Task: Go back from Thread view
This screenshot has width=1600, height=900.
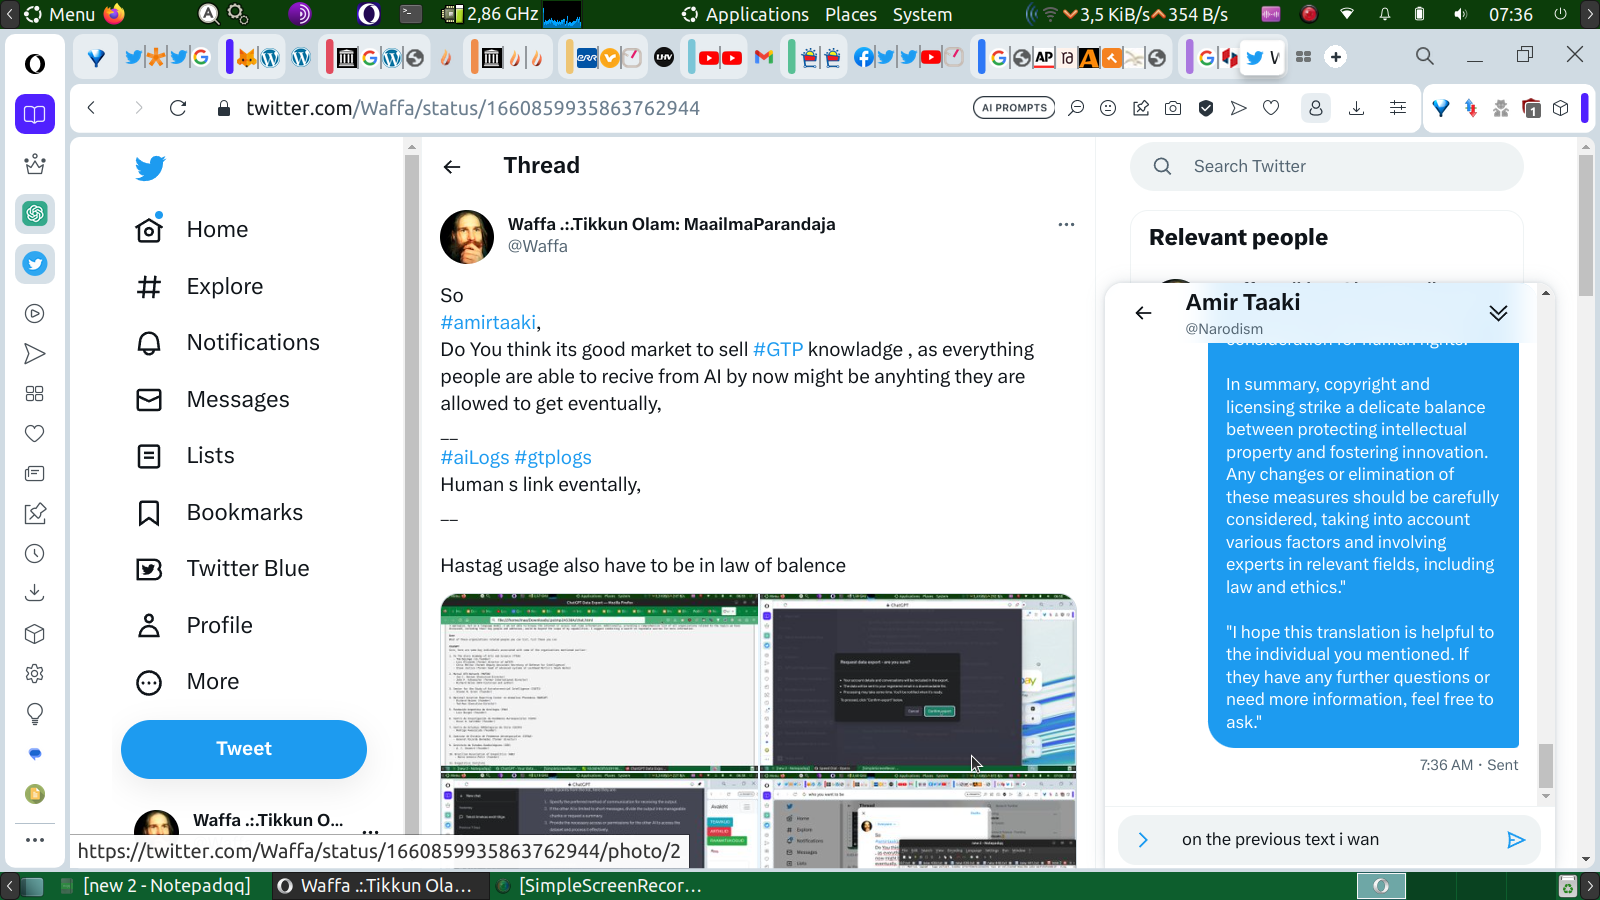Action: pos(452,167)
